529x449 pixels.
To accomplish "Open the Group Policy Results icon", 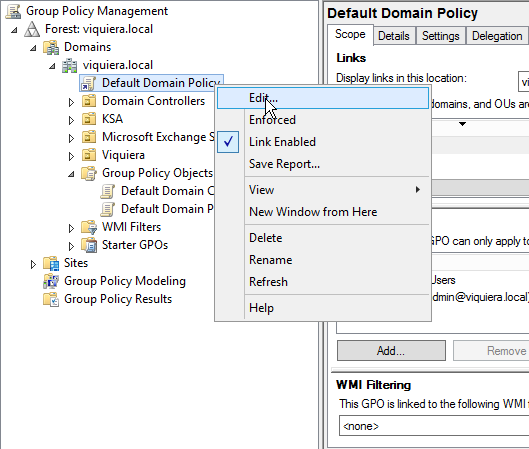I will pyautogui.click(x=51, y=299).
